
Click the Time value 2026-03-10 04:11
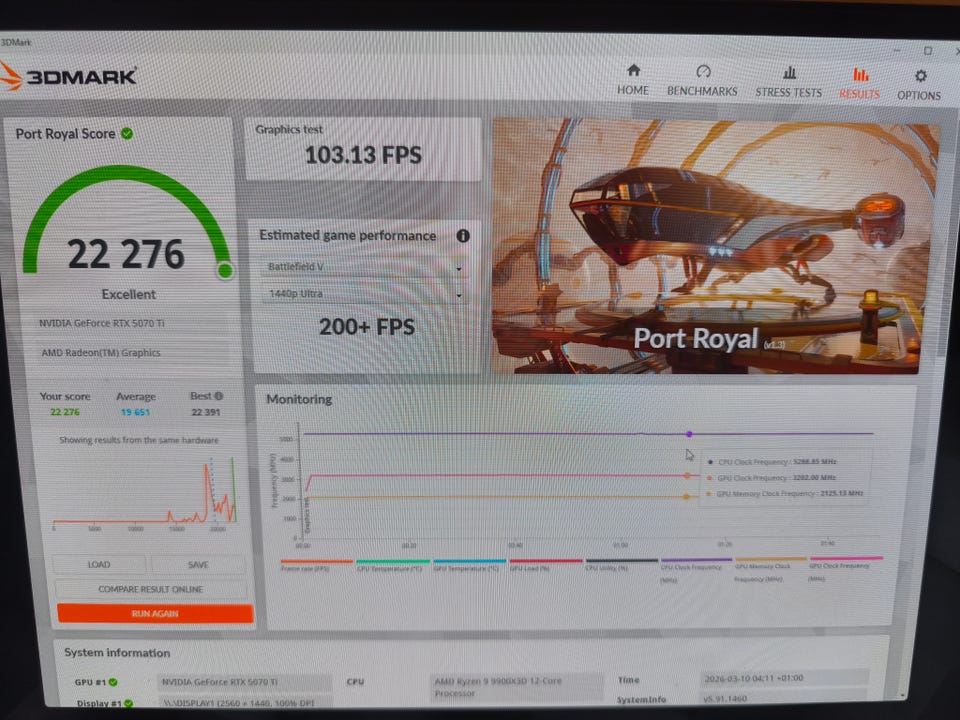(x=784, y=678)
